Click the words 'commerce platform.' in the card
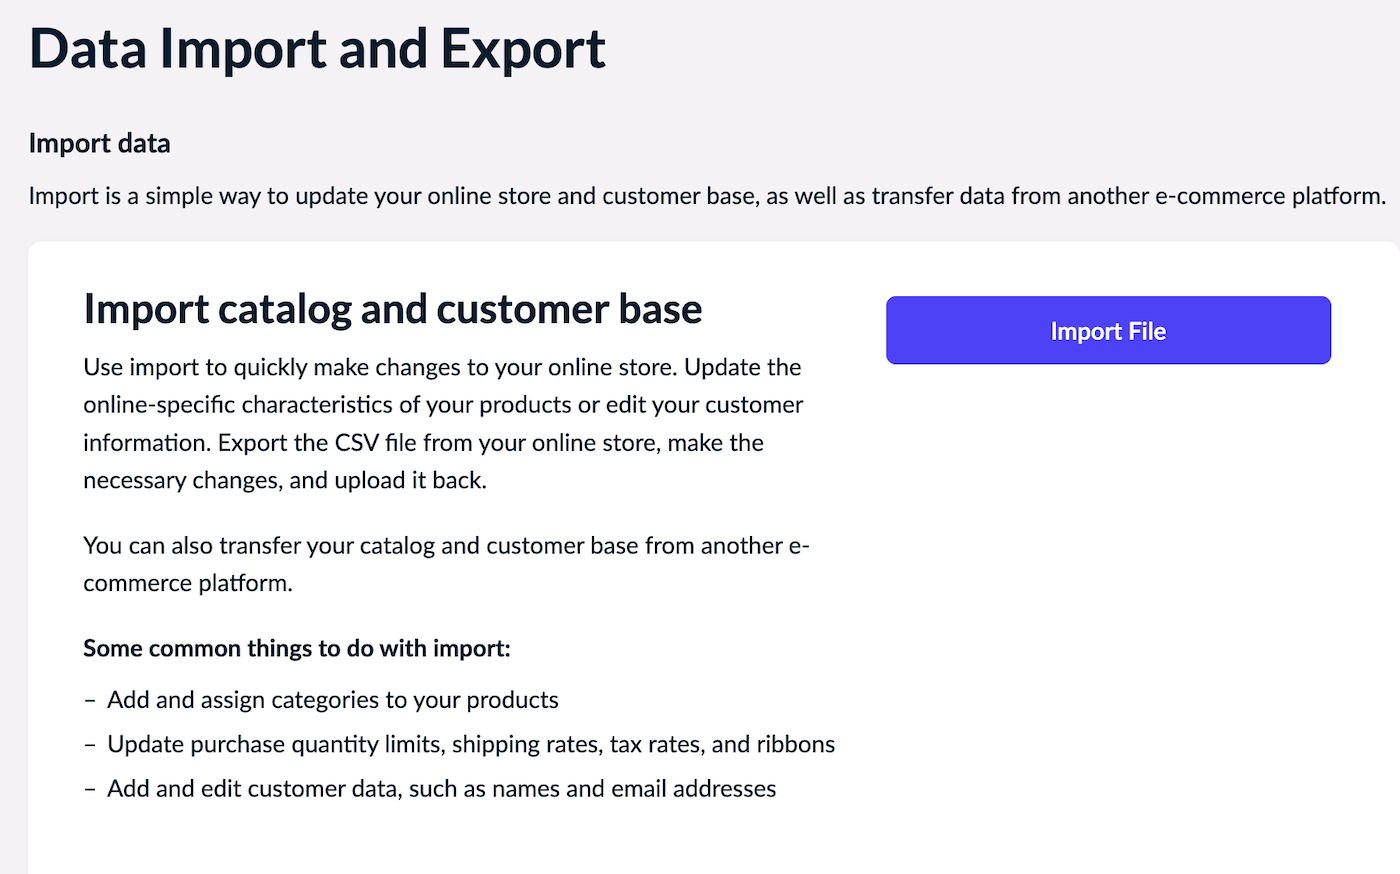The height and width of the screenshot is (874, 1400). (188, 584)
